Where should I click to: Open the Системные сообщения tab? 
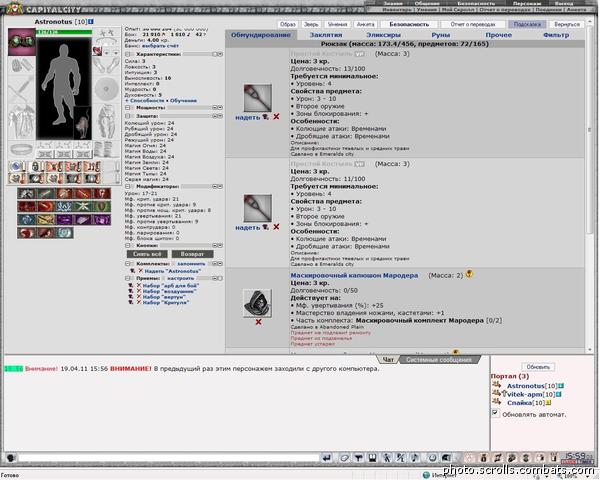[x=439, y=359]
